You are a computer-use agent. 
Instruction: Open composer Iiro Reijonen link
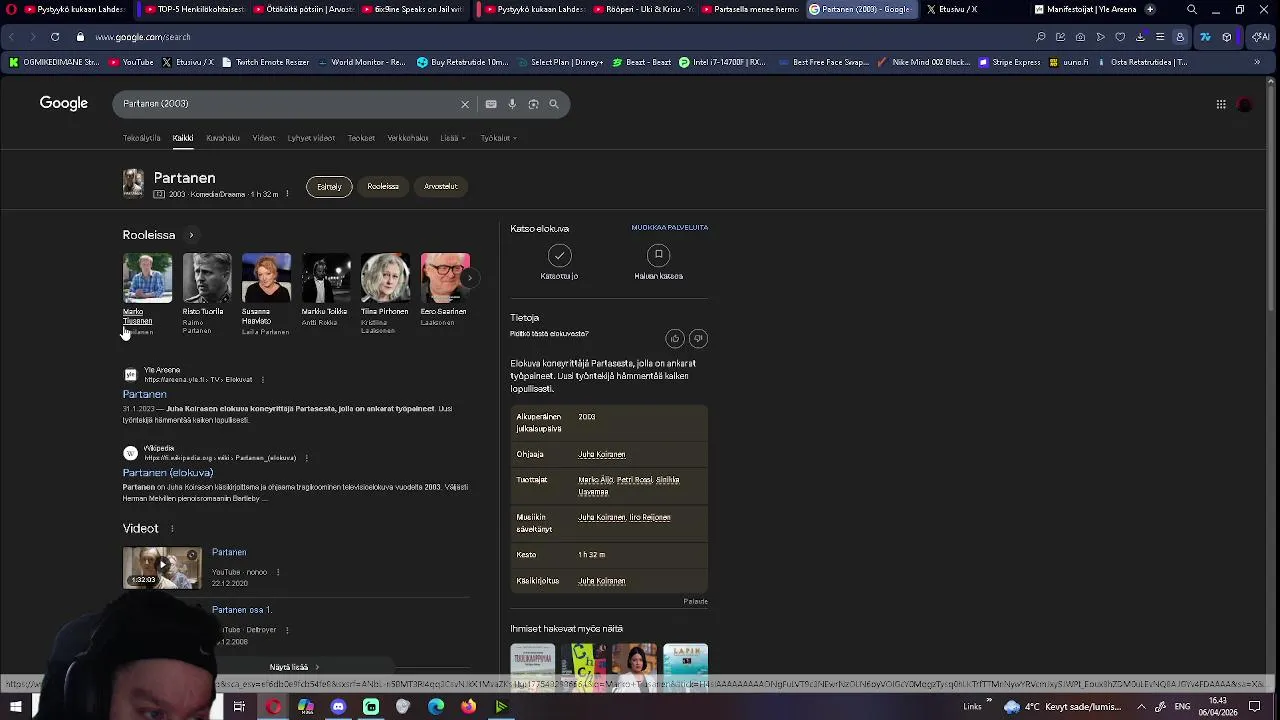650,518
